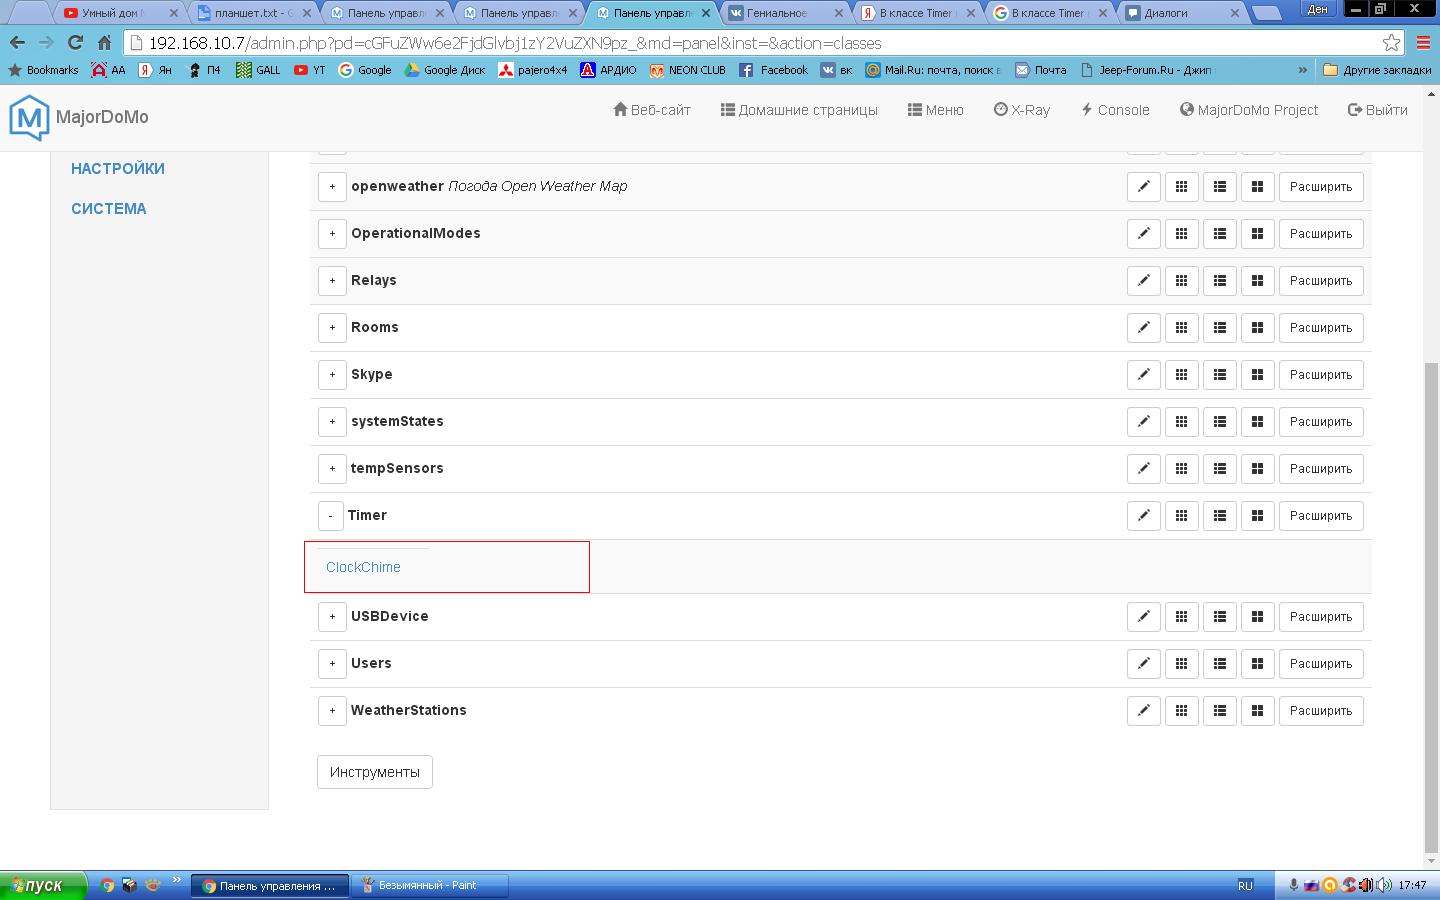Image resolution: width=1440 pixels, height=900 pixels.
Task: Click the large grid icon in Skype row
Action: click(x=1258, y=375)
